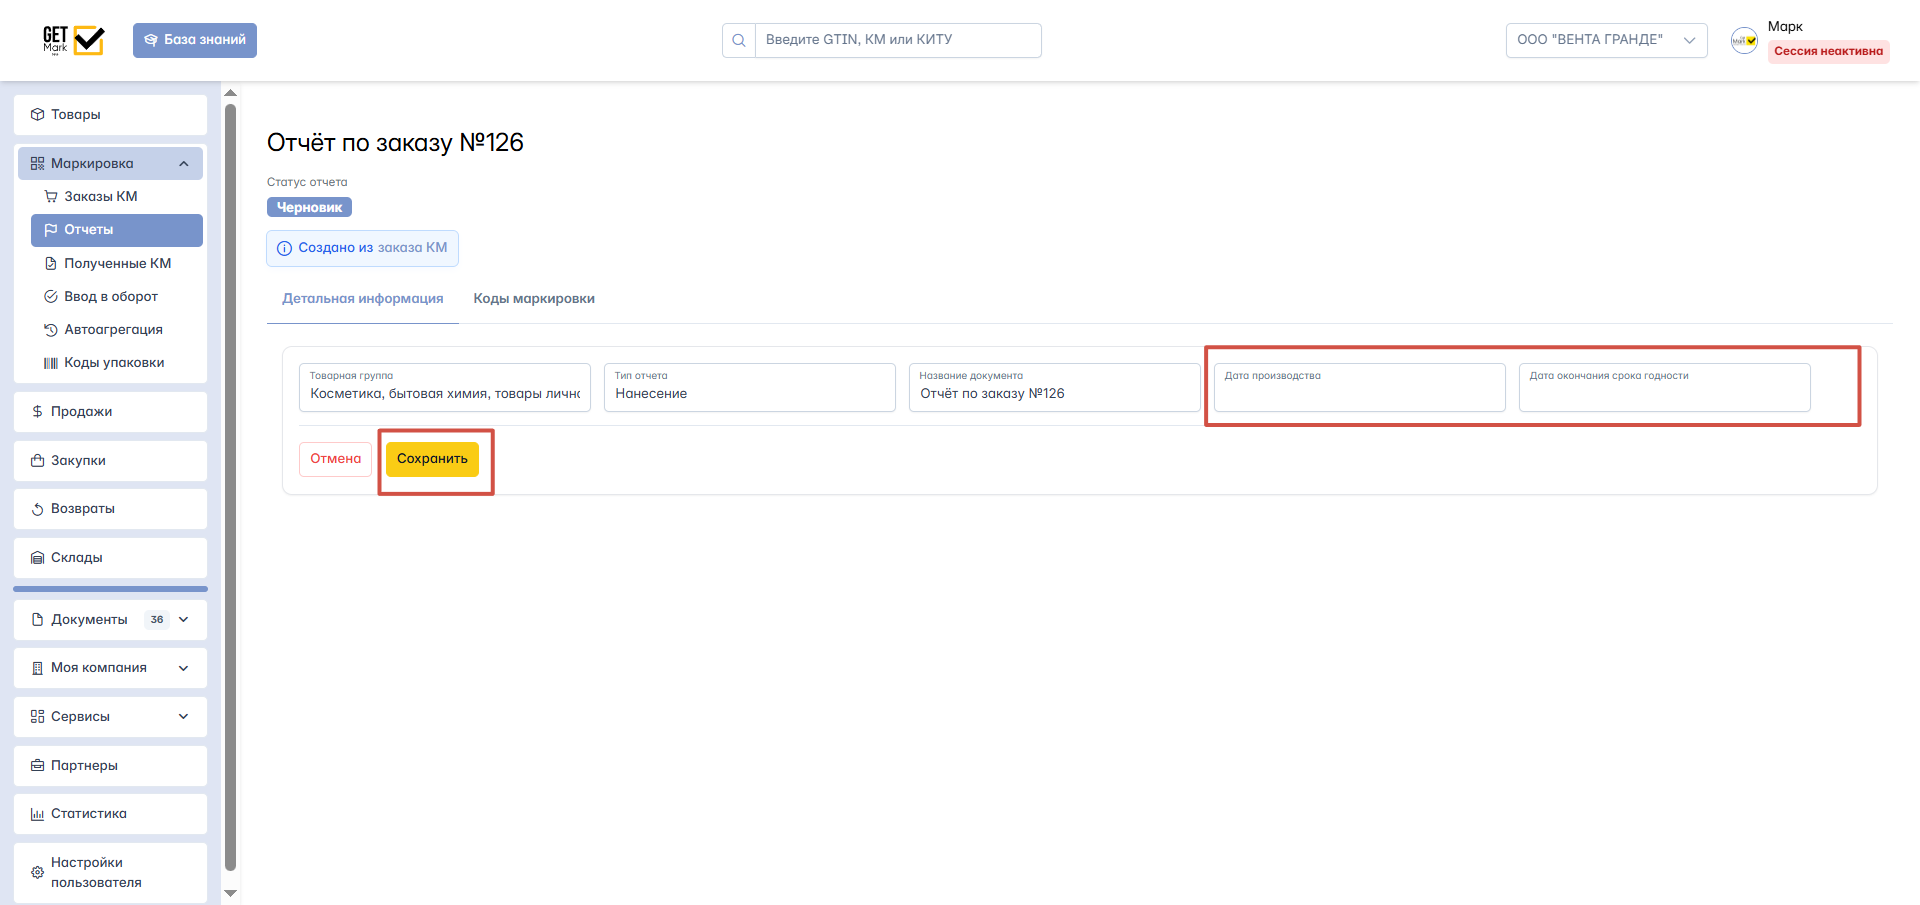
Task: Open Заказы КМ submenu item
Action: click(x=117, y=197)
